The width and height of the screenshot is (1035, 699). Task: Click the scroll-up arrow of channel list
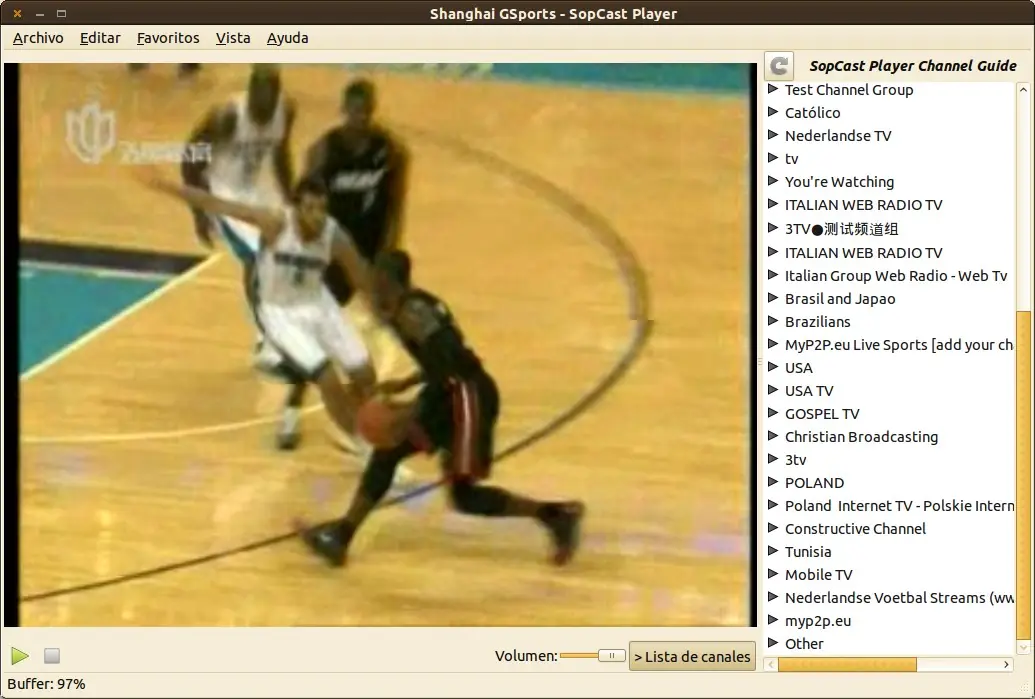(1024, 89)
